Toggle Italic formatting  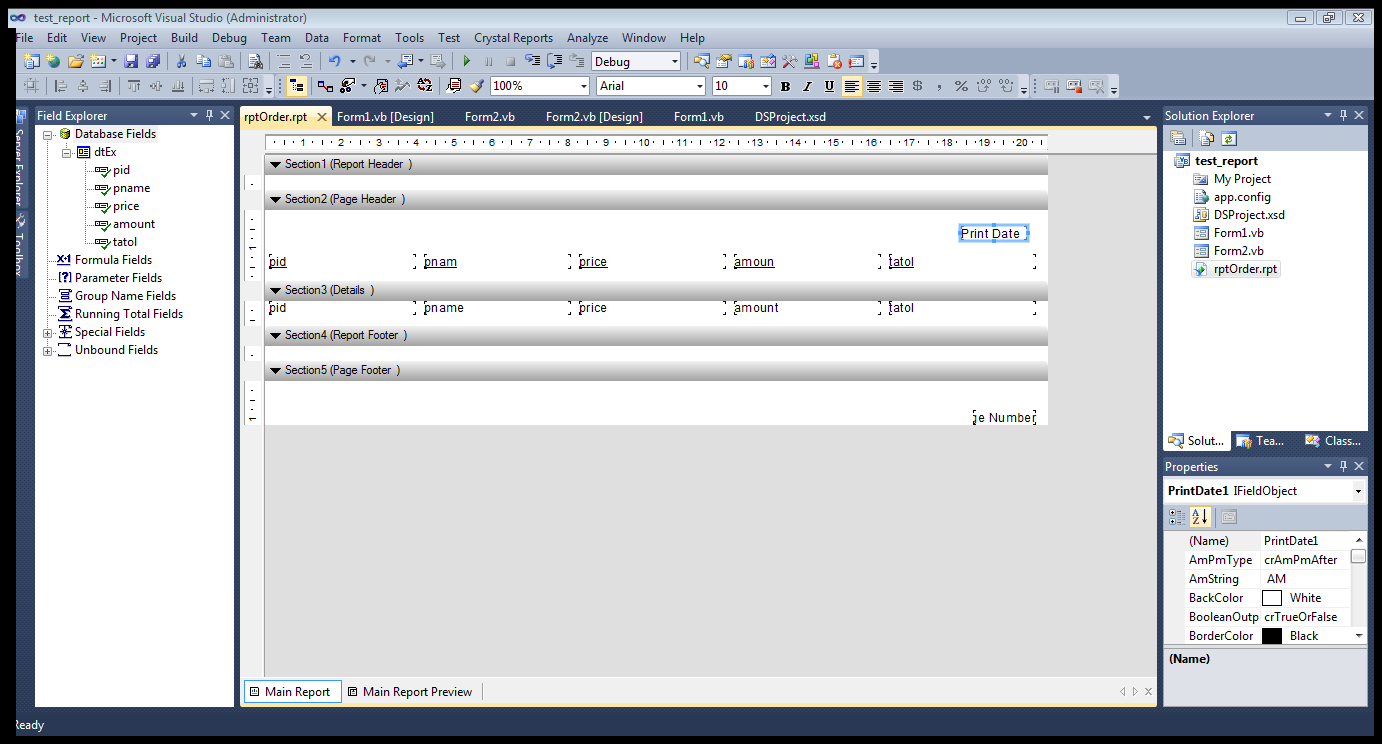coord(808,86)
